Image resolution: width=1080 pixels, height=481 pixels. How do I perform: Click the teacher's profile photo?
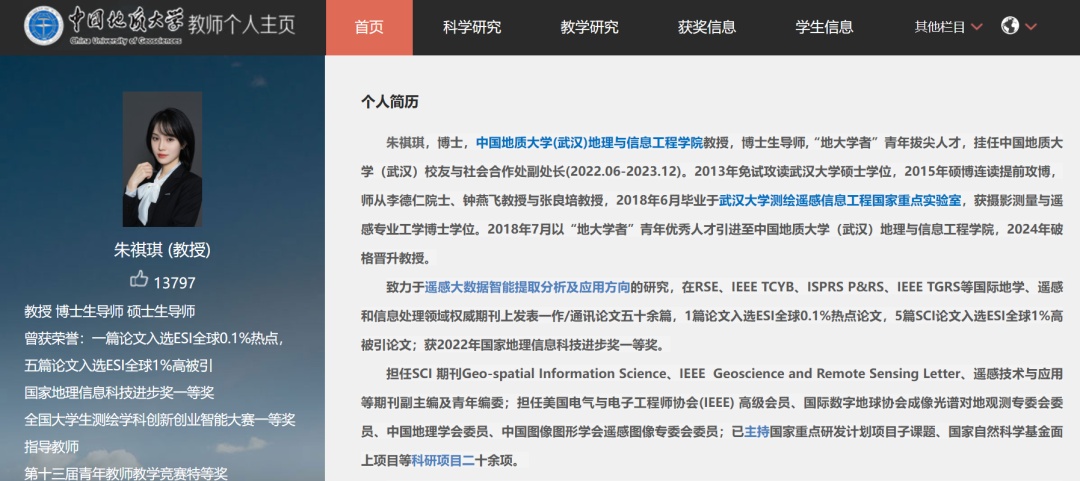(162, 159)
